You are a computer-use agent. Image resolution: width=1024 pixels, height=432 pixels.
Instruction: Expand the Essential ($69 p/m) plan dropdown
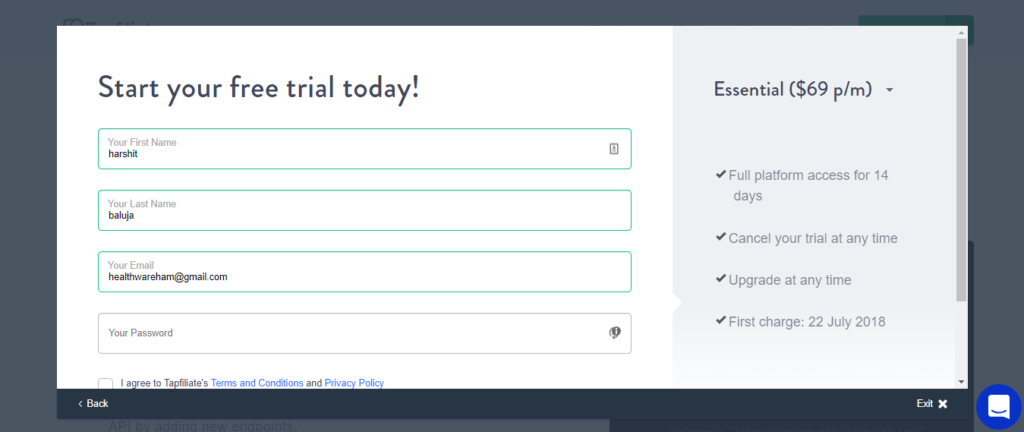coord(803,89)
